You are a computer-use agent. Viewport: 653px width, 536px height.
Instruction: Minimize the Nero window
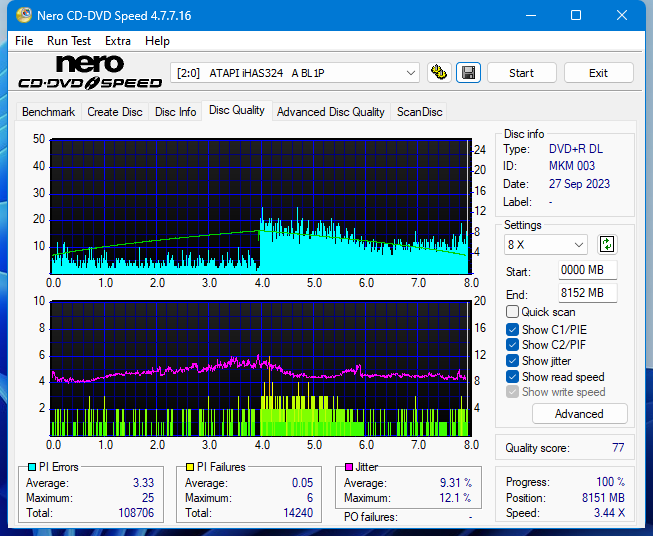tap(531, 15)
